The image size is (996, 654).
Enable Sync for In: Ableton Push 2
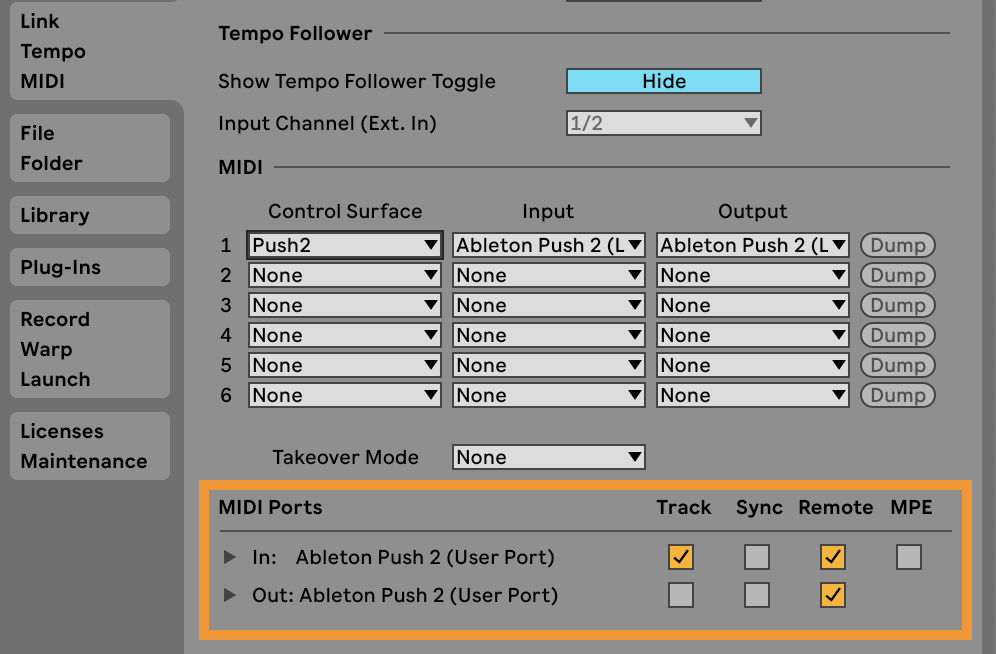tap(757, 557)
